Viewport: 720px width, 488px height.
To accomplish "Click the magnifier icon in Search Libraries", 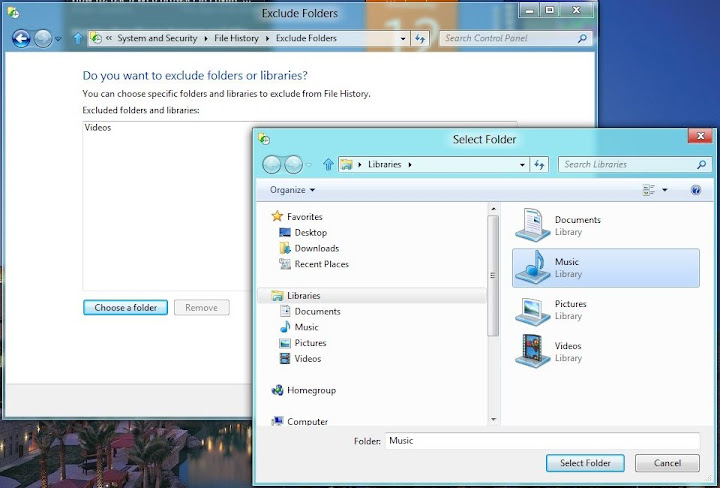I will pyautogui.click(x=702, y=164).
